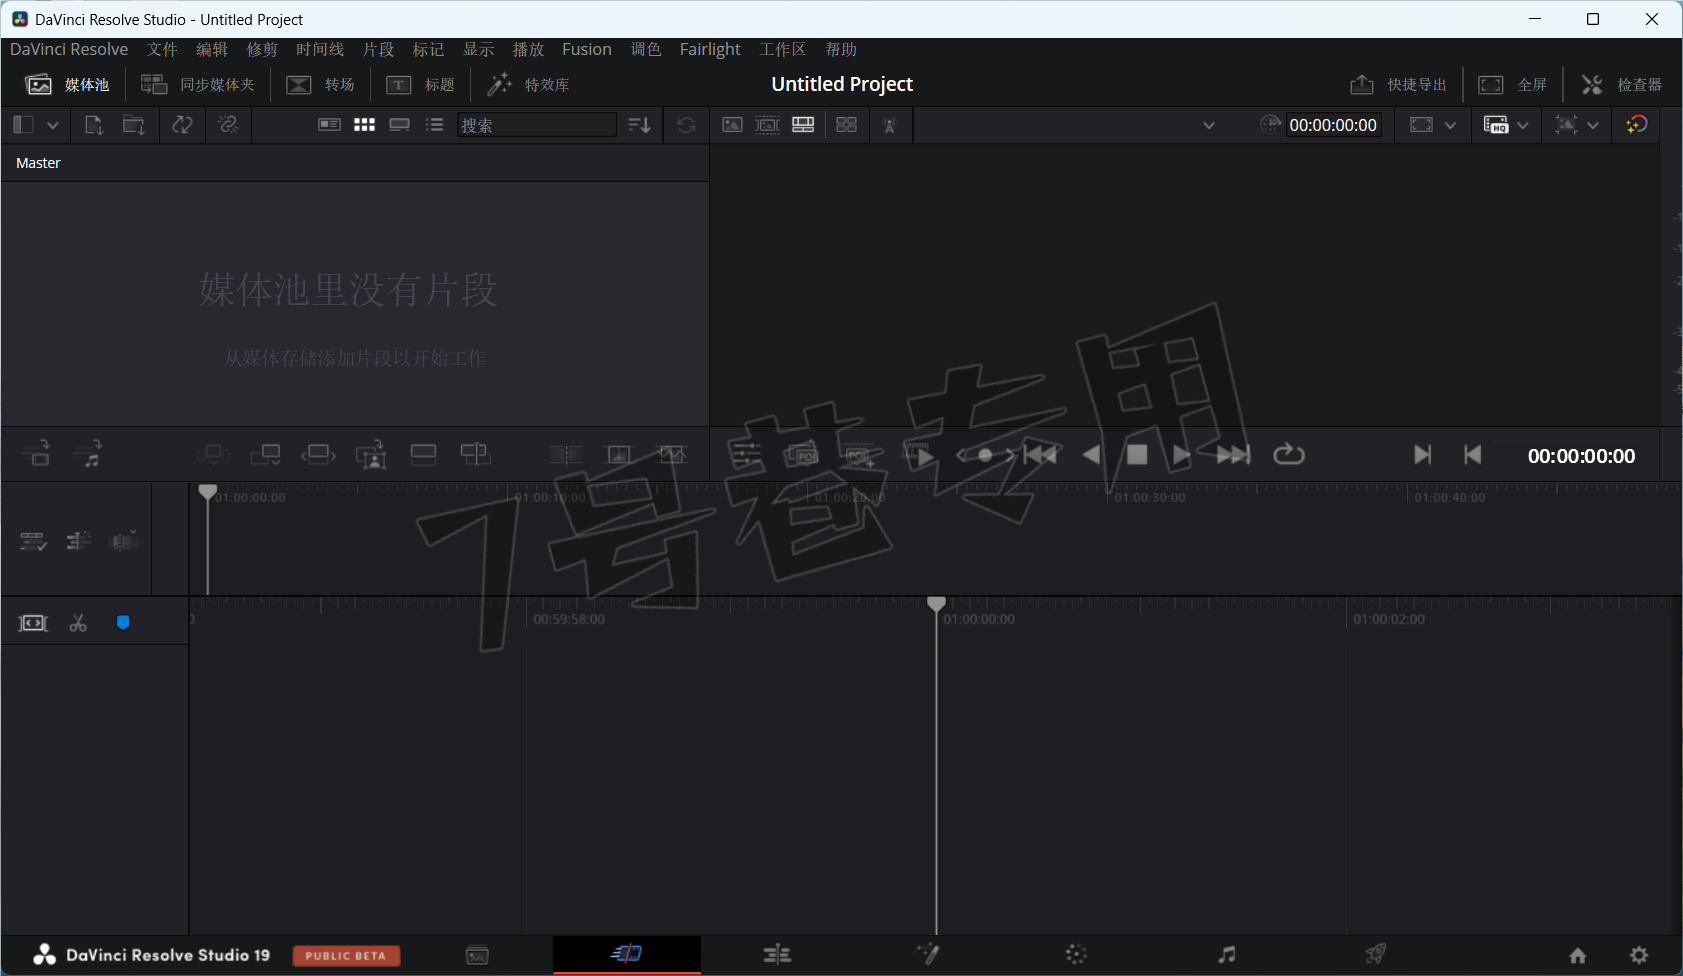Image resolution: width=1683 pixels, height=976 pixels.
Task: Toggle Loop playback
Action: tap(1289, 455)
